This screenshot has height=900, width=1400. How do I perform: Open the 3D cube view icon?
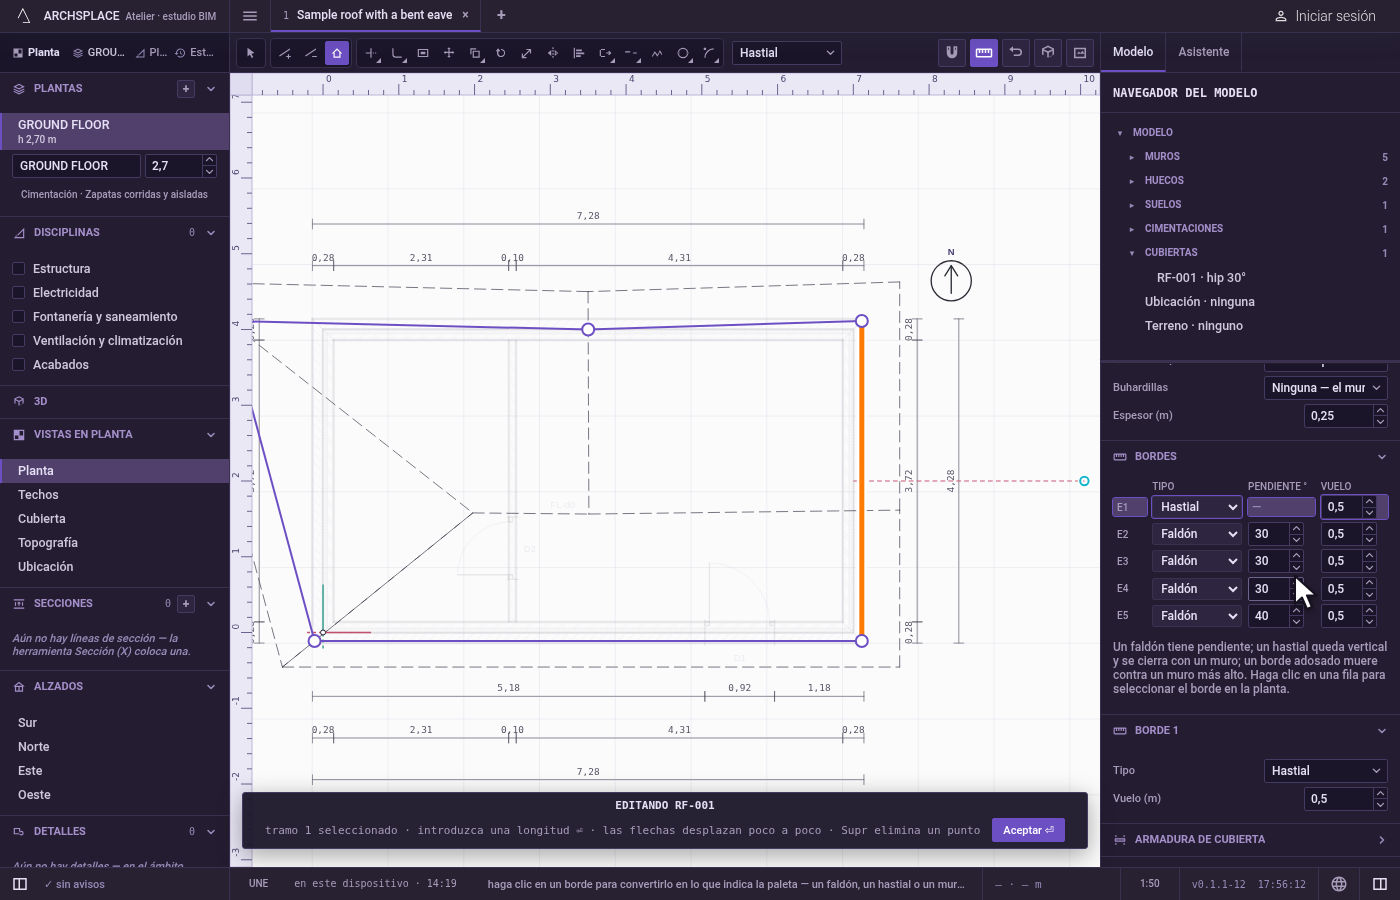[x=1048, y=52]
